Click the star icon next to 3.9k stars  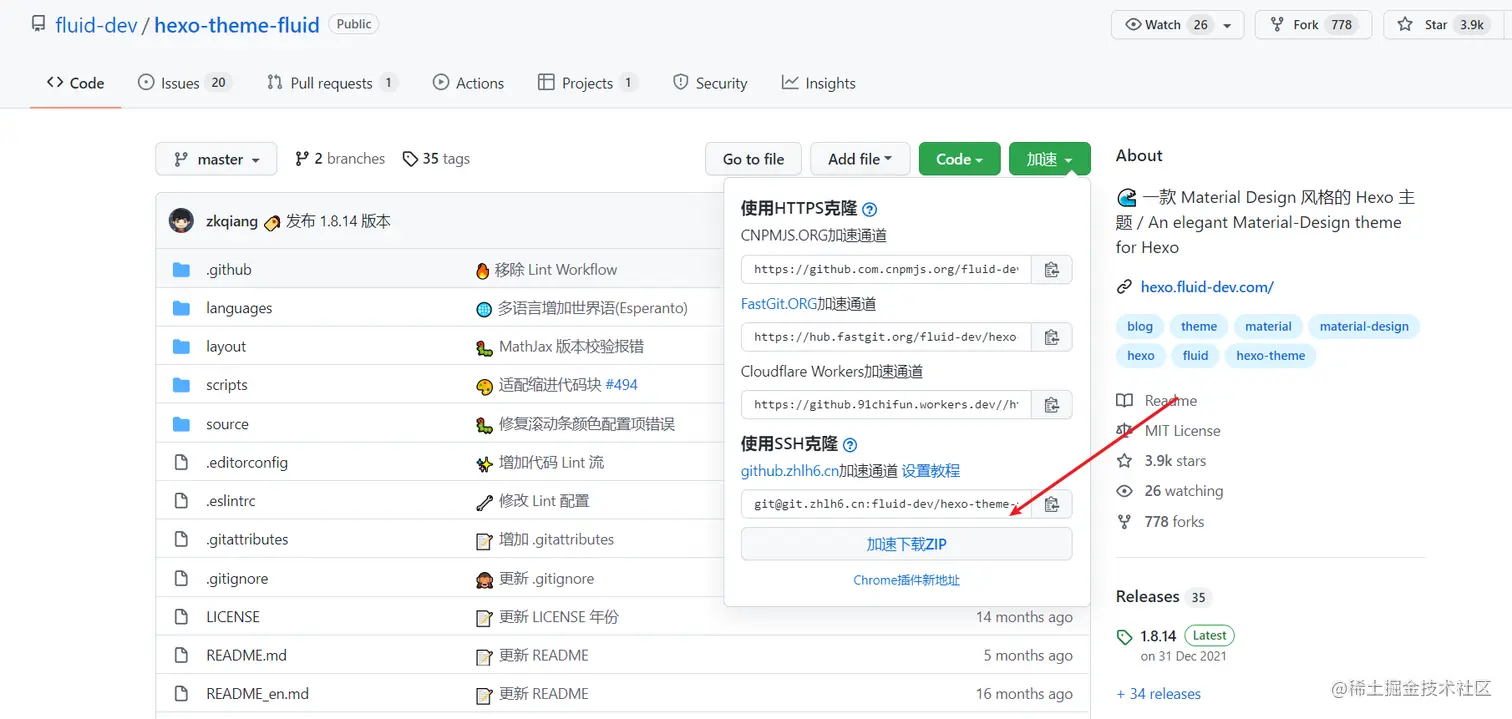point(1124,461)
